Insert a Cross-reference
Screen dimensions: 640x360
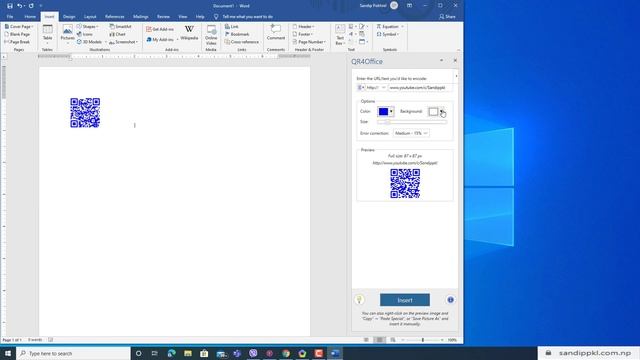[x=242, y=42]
